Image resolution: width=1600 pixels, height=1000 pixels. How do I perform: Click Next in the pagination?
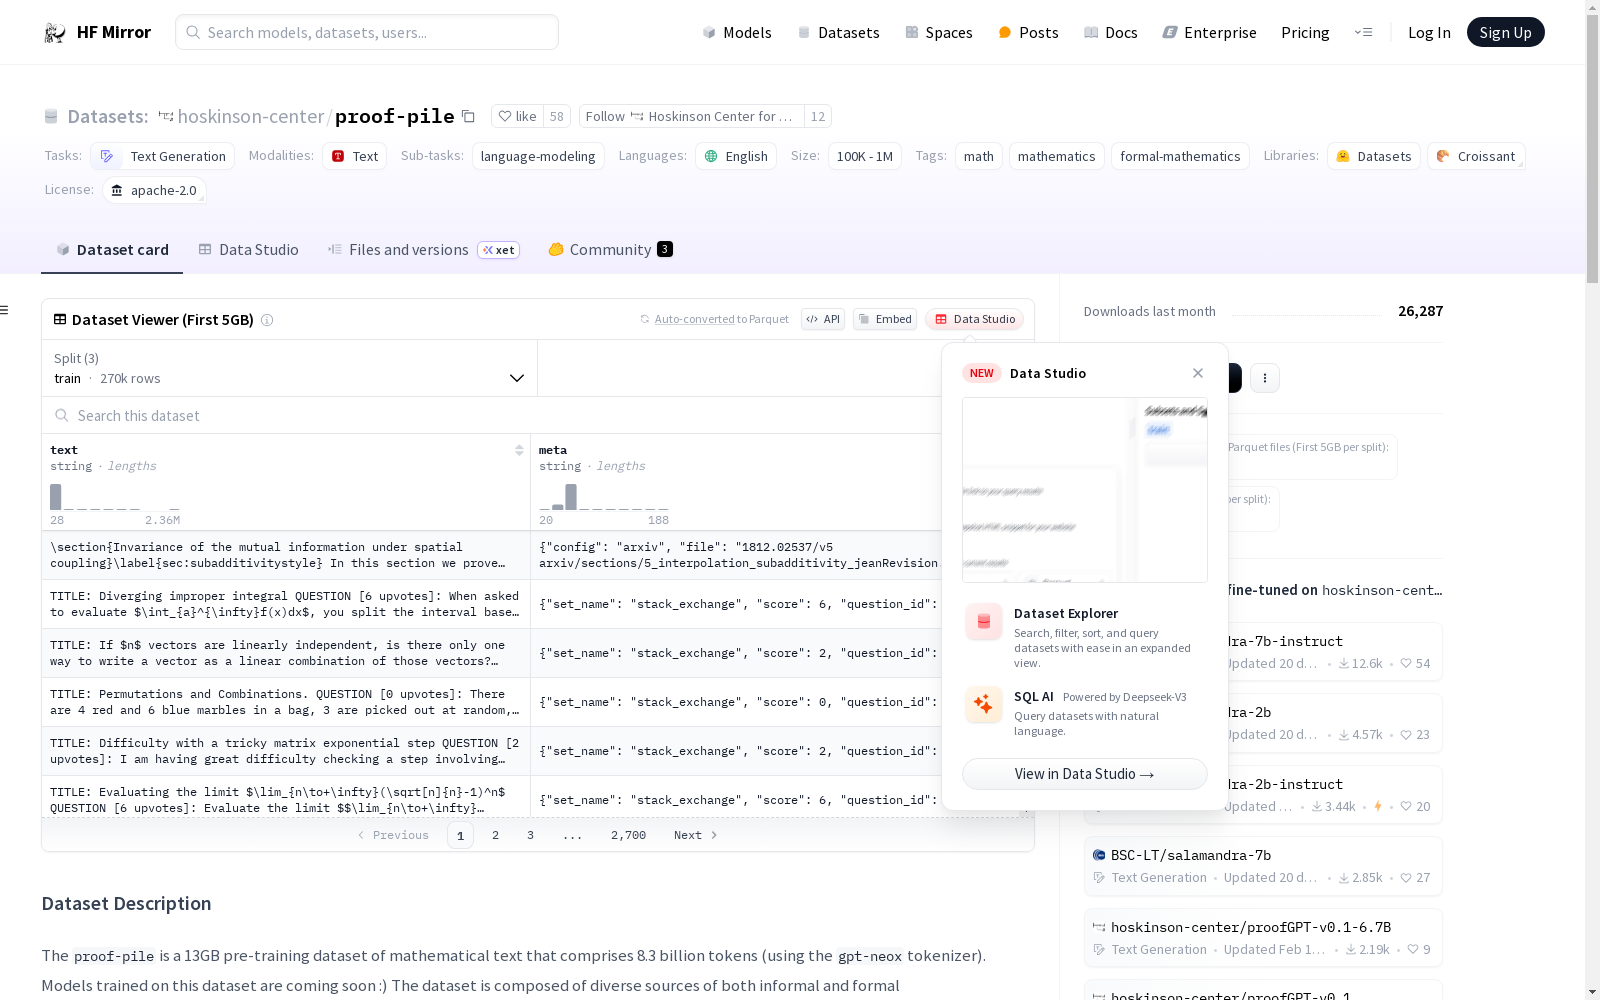(696, 835)
